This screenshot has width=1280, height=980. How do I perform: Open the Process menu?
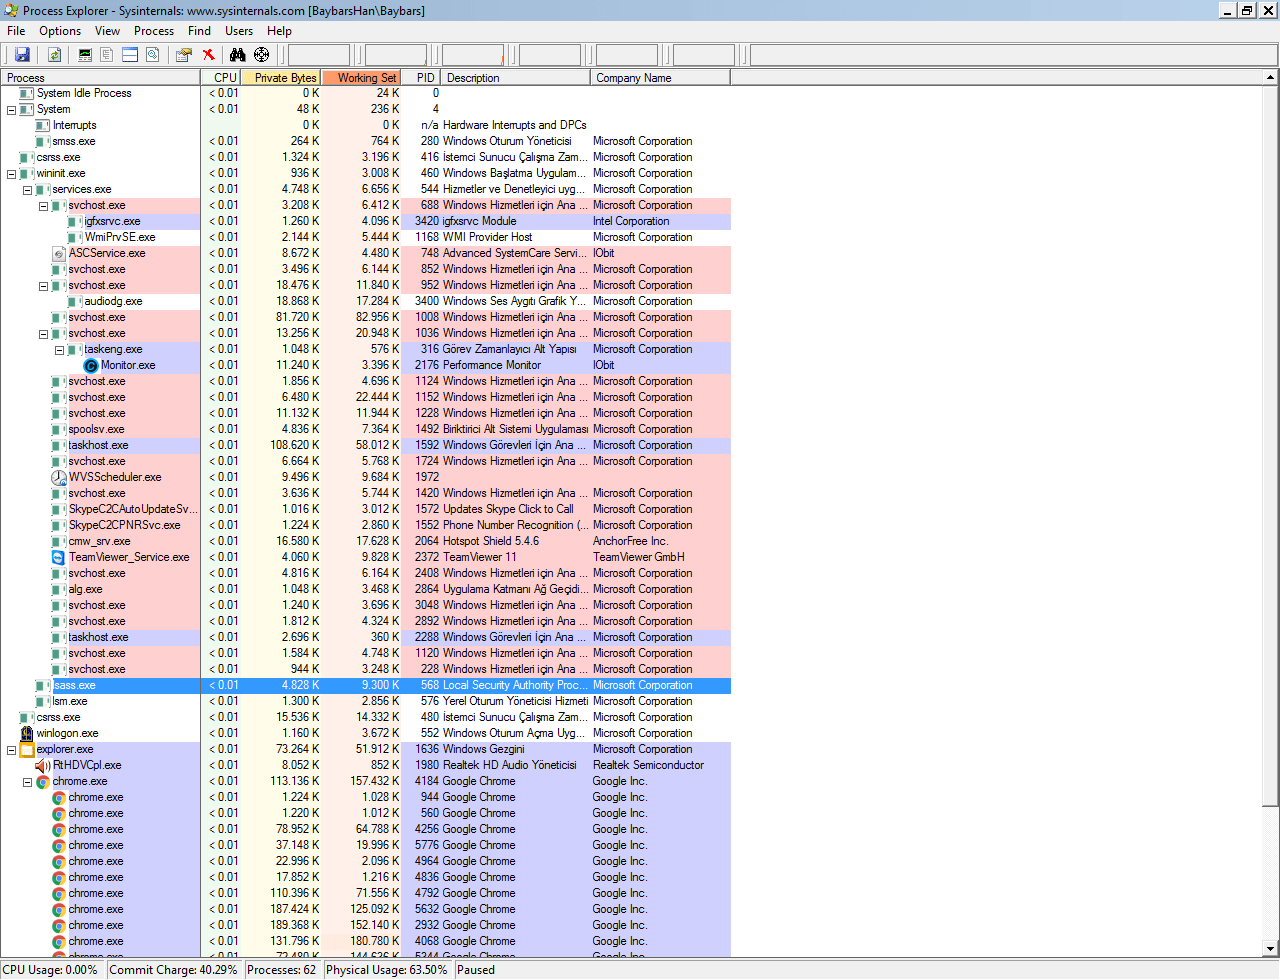point(154,31)
